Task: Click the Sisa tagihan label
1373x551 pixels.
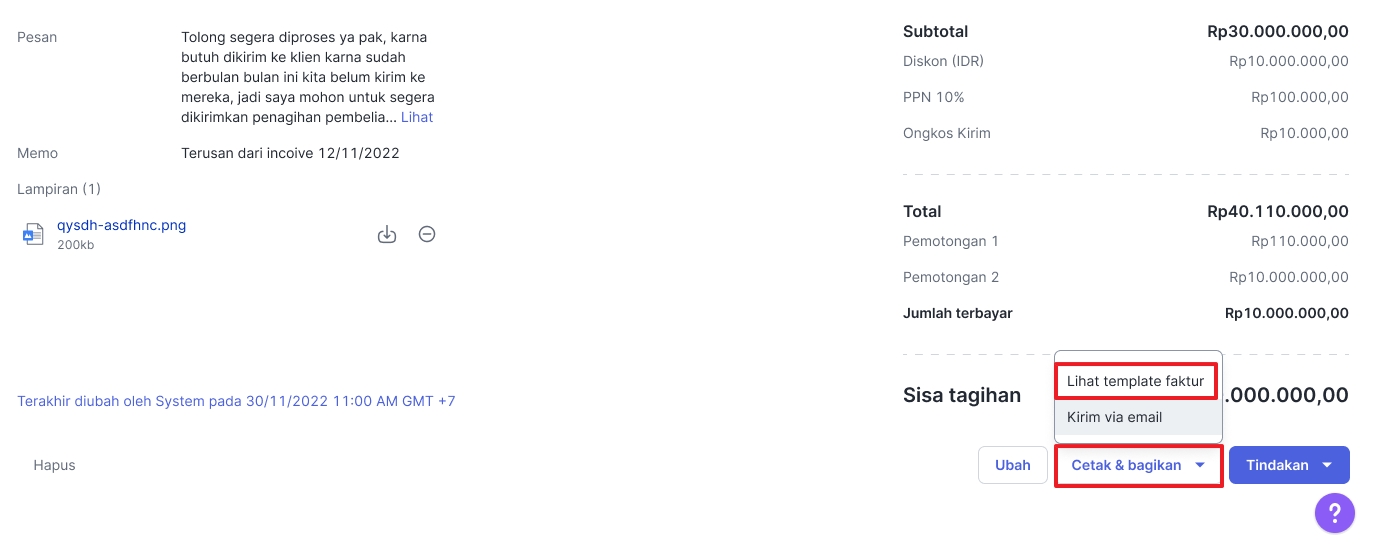Action: [962, 395]
